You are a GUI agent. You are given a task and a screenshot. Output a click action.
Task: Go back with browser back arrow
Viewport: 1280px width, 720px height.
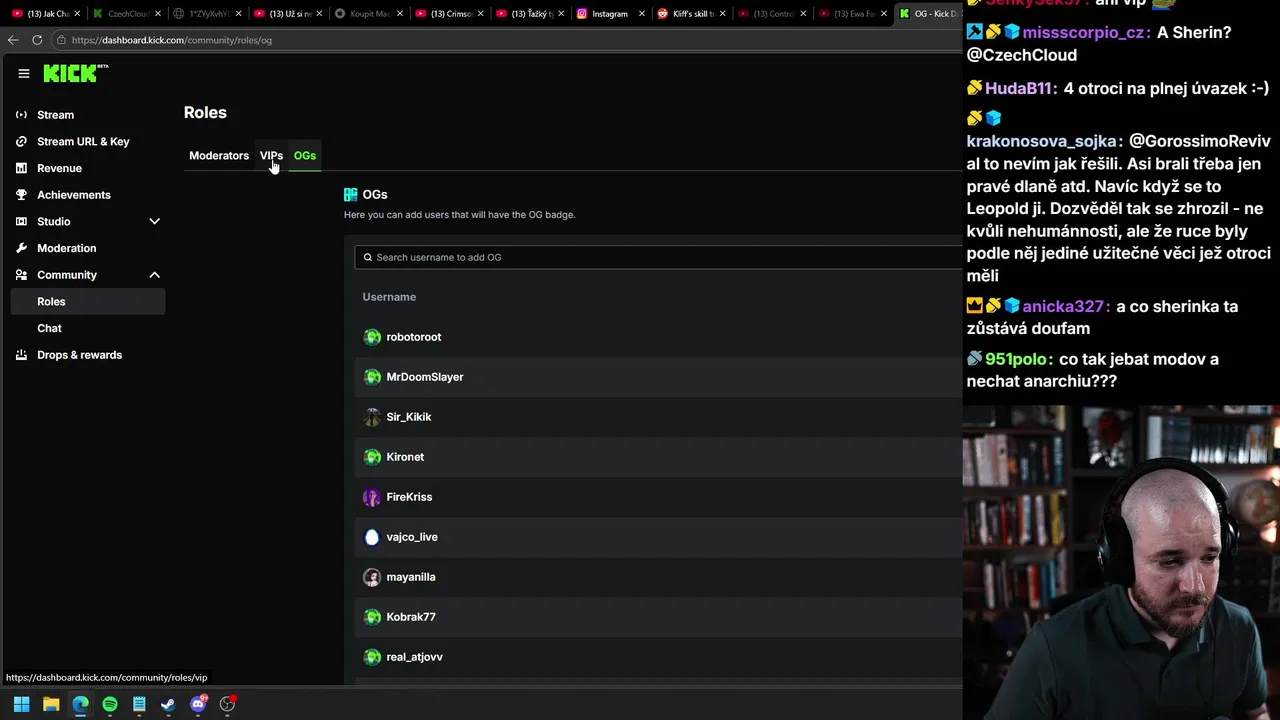click(13, 40)
